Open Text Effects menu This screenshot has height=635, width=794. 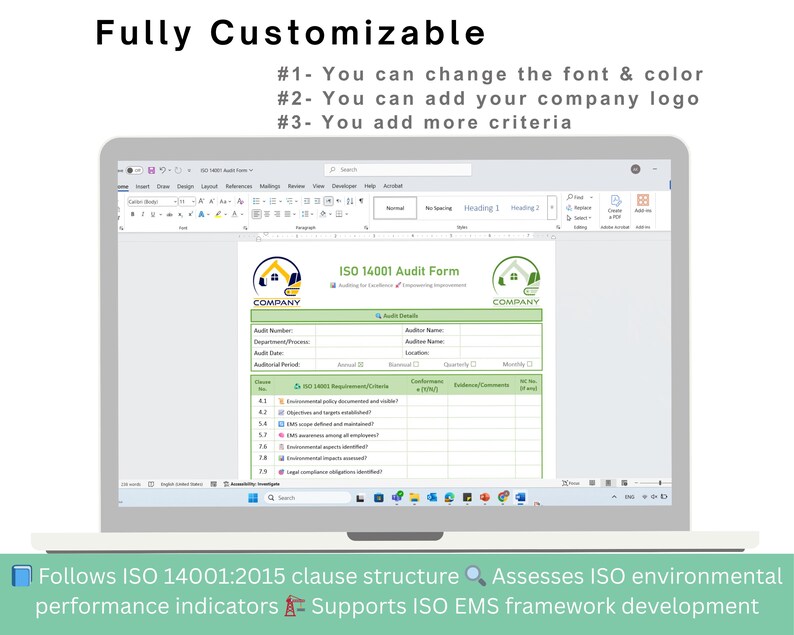tap(202, 214)
